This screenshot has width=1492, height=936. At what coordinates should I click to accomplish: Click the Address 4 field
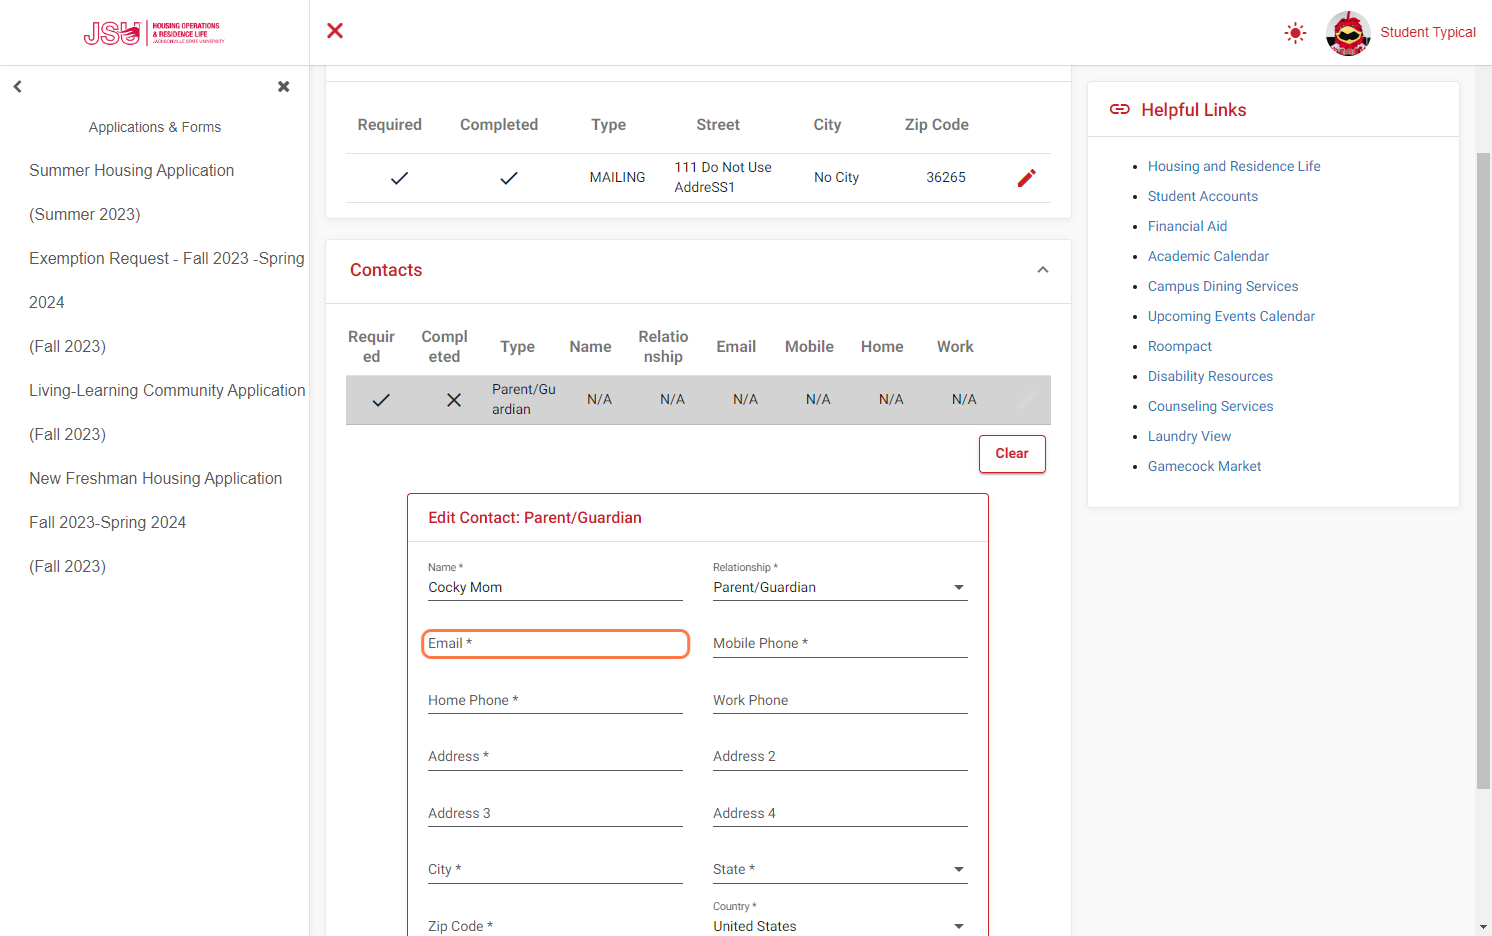[840, 814]
